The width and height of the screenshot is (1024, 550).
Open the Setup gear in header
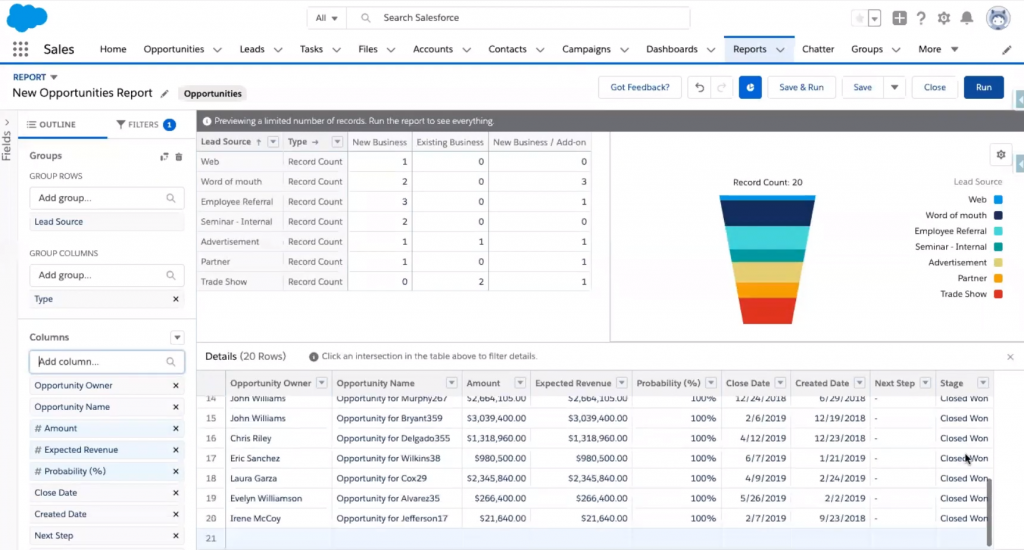944,18
